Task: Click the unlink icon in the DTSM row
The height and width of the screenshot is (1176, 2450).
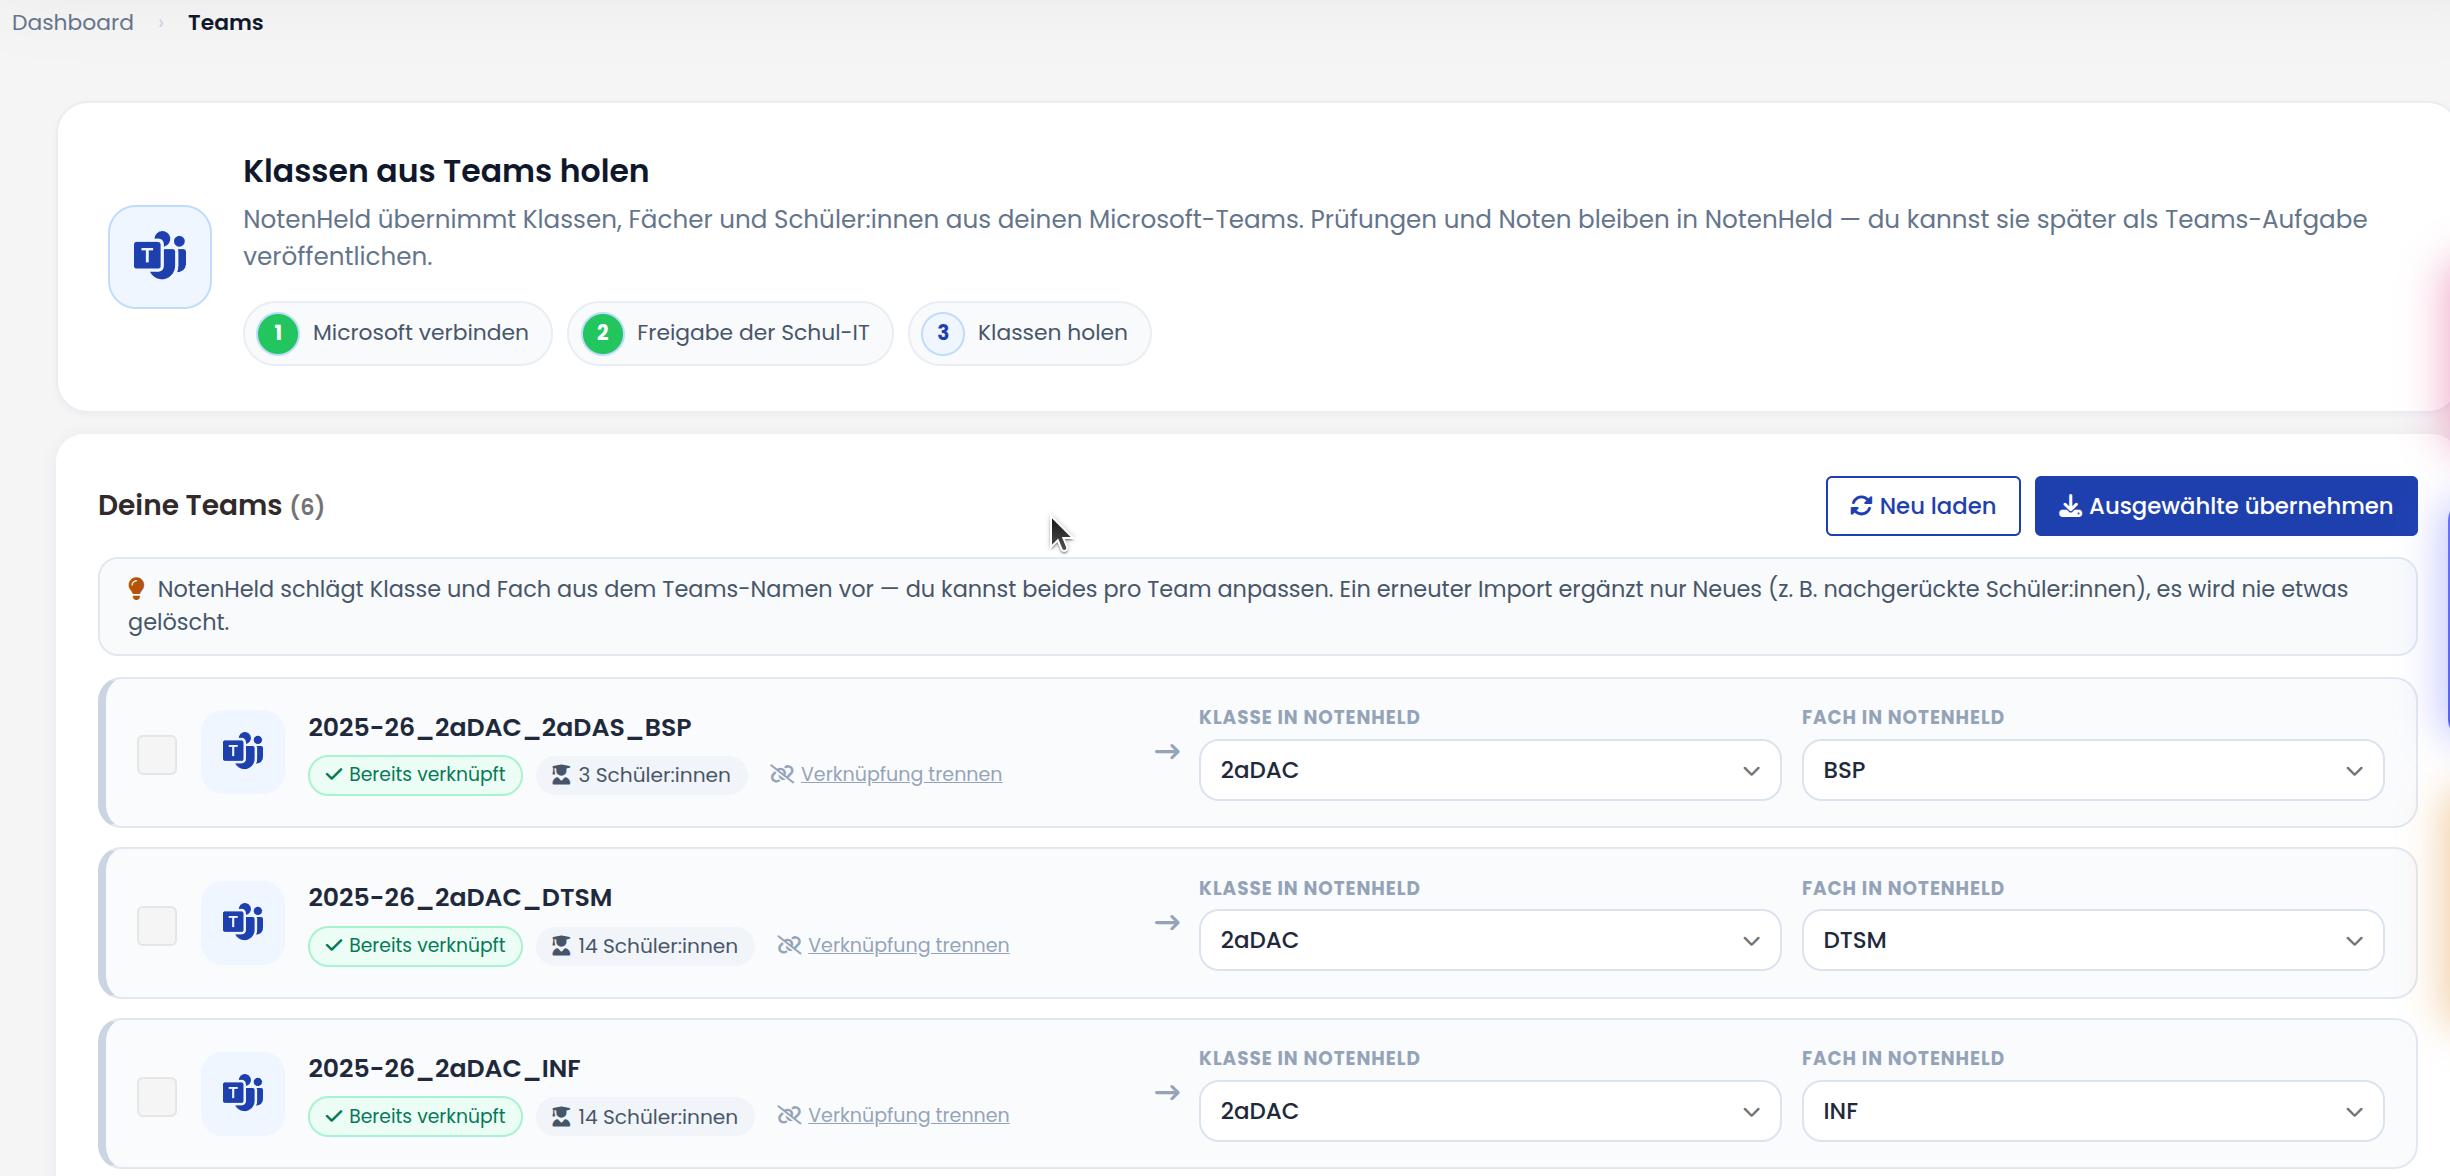Action: (x=789, y=945)
